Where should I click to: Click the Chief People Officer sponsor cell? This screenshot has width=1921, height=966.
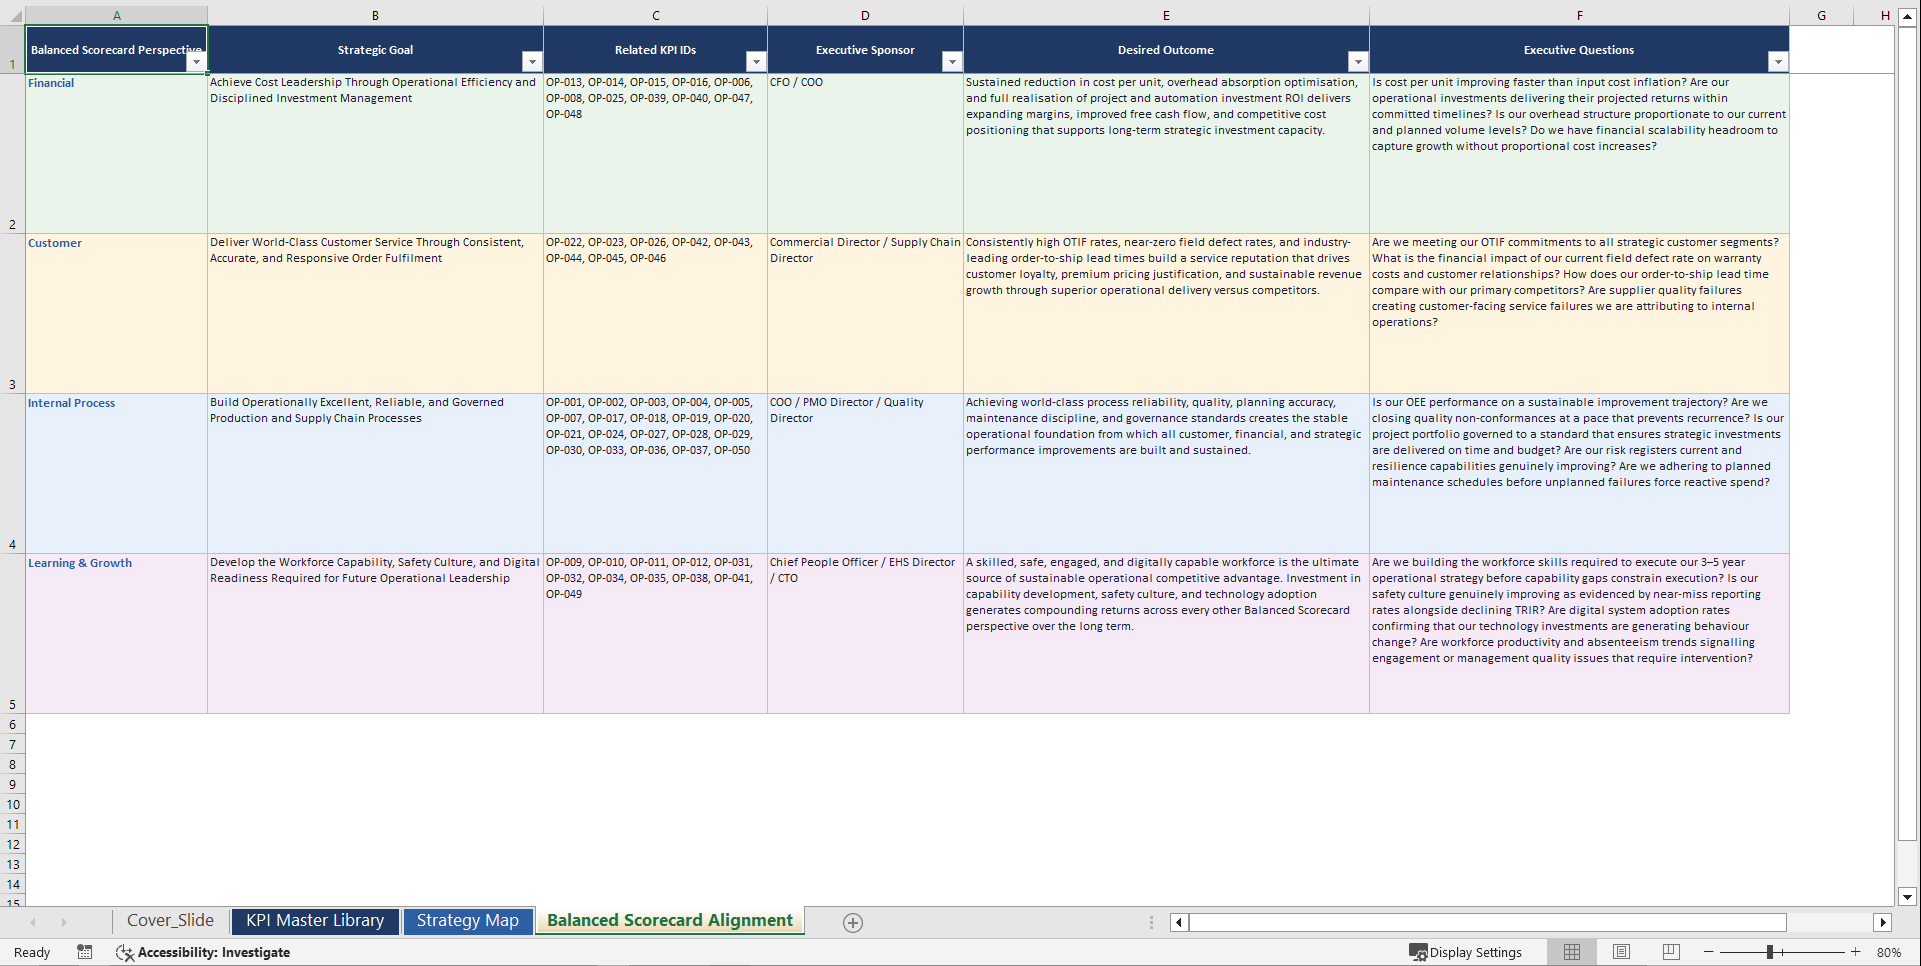point(865,634)
